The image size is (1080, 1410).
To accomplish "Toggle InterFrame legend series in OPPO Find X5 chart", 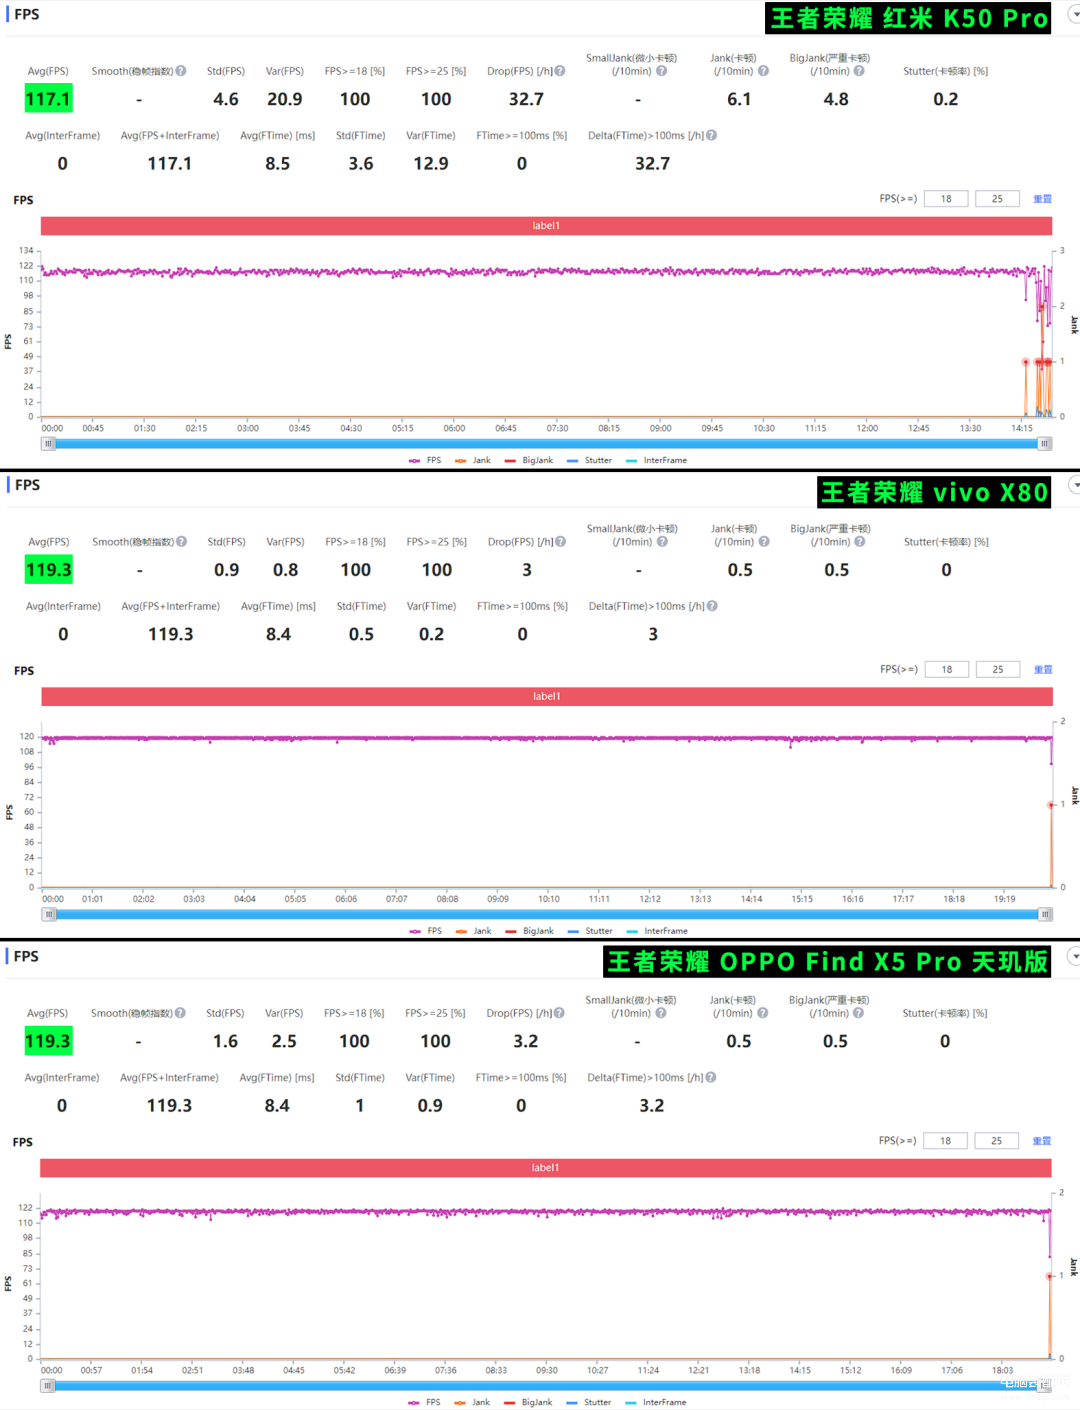I will coord(656,1402).
